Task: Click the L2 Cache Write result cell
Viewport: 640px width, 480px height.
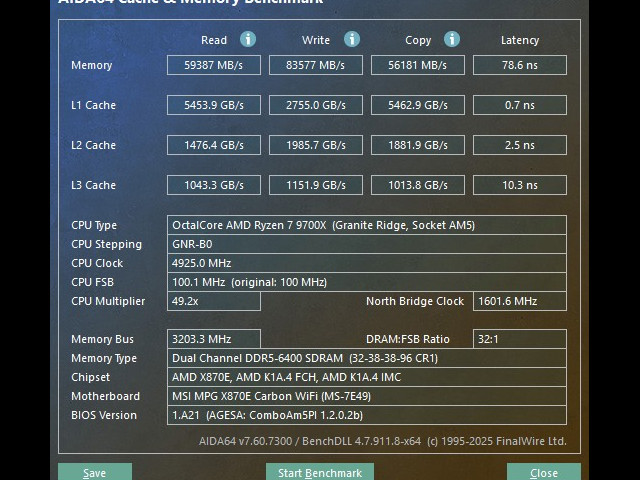Action: point(316,145)
